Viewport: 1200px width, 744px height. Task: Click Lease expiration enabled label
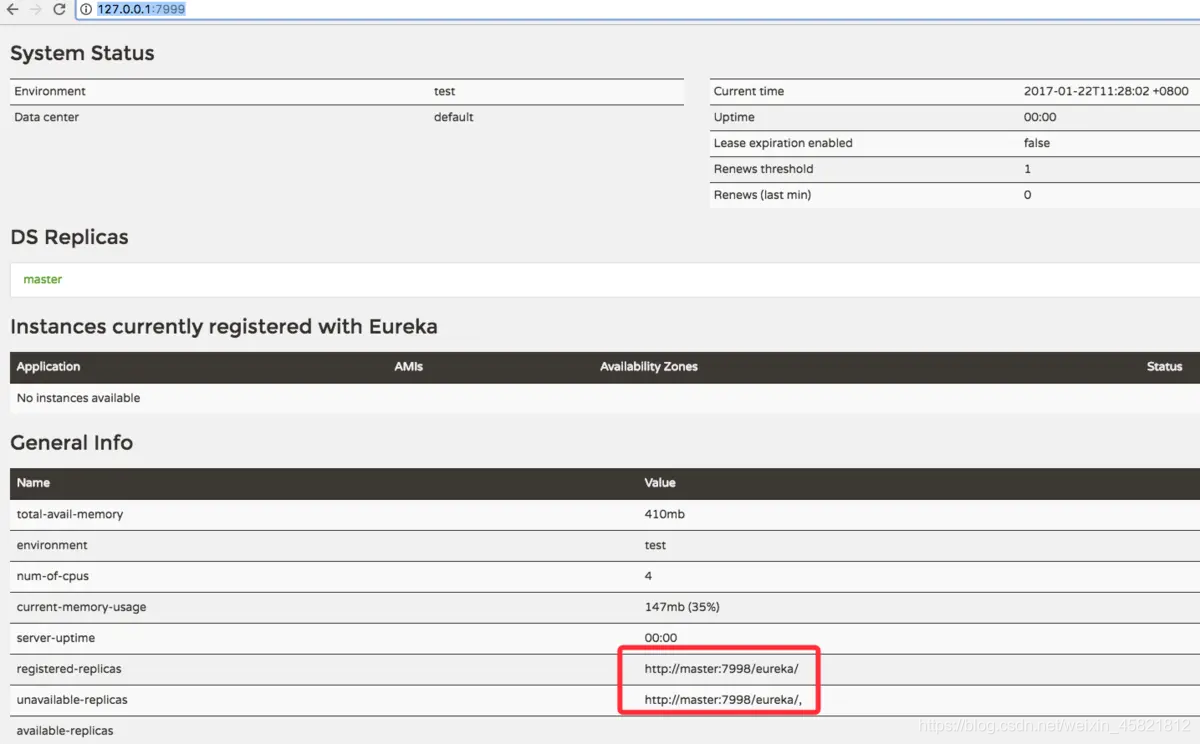pyautogui.click(x=783, y=143)
